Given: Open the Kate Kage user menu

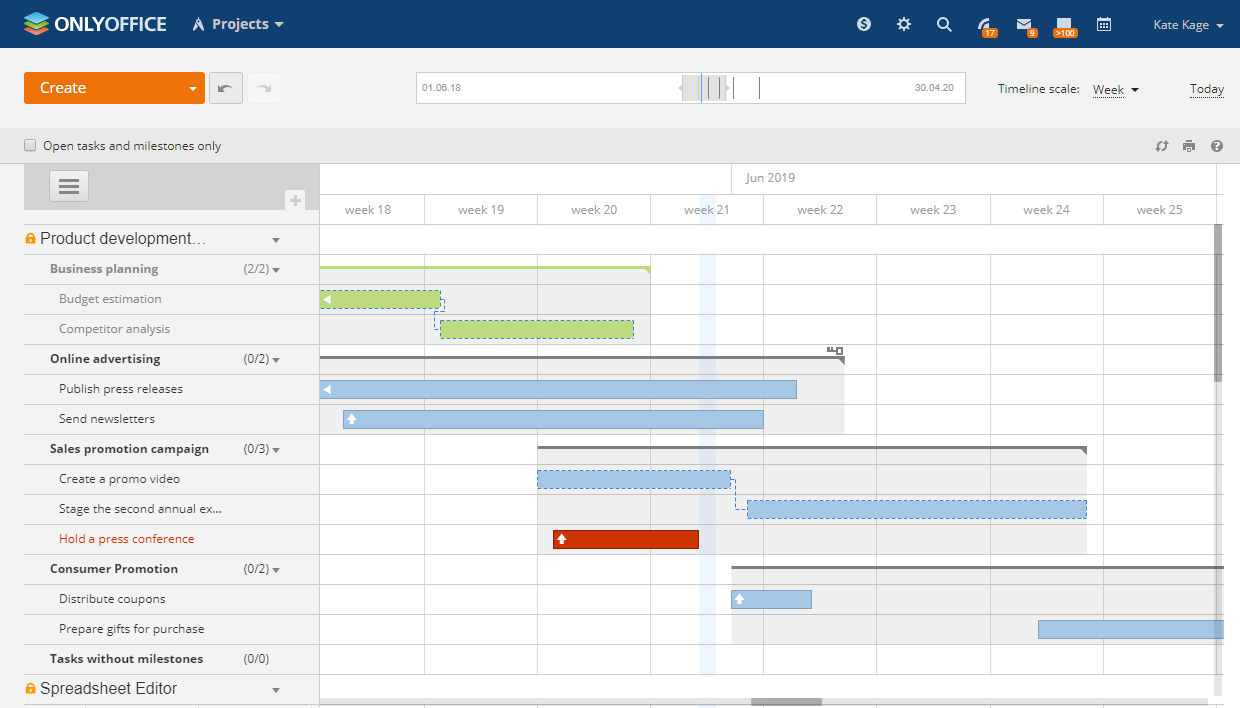Looking at the screenshot, I should 1188,25.
